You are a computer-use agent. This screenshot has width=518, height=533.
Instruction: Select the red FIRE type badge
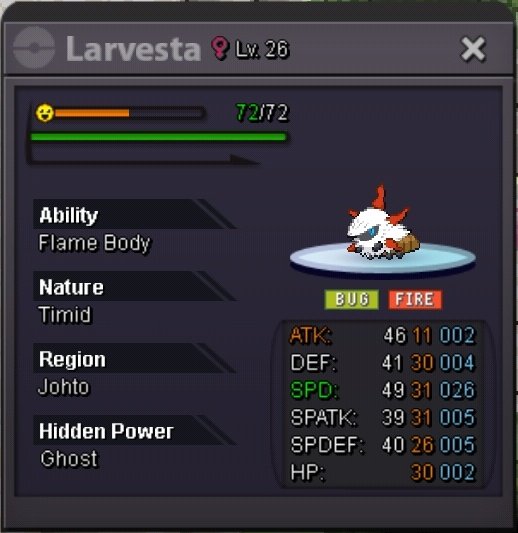[415, 299]
